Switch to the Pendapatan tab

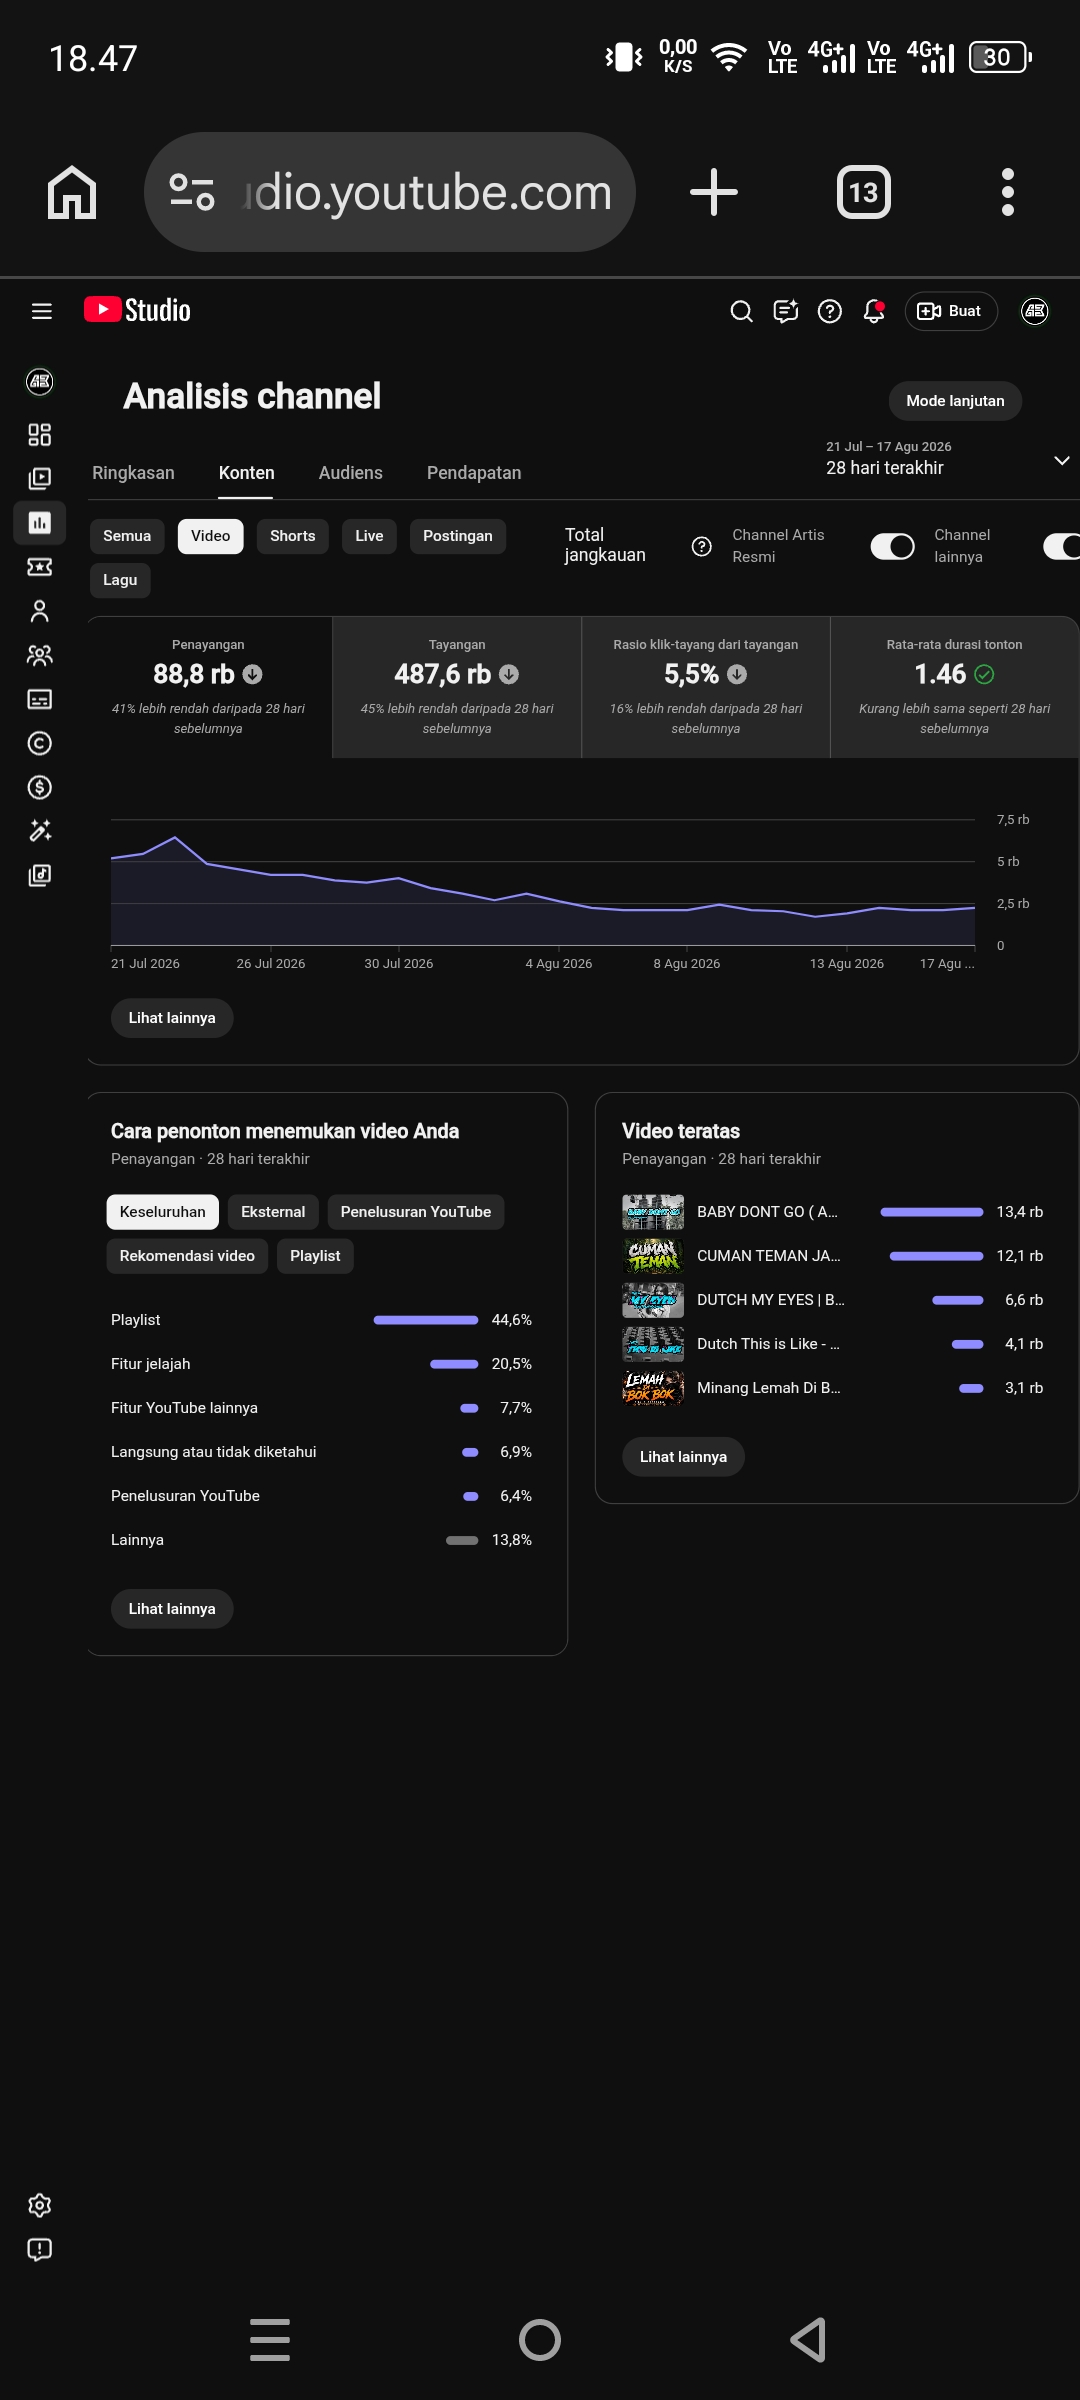tap(474, 473)
